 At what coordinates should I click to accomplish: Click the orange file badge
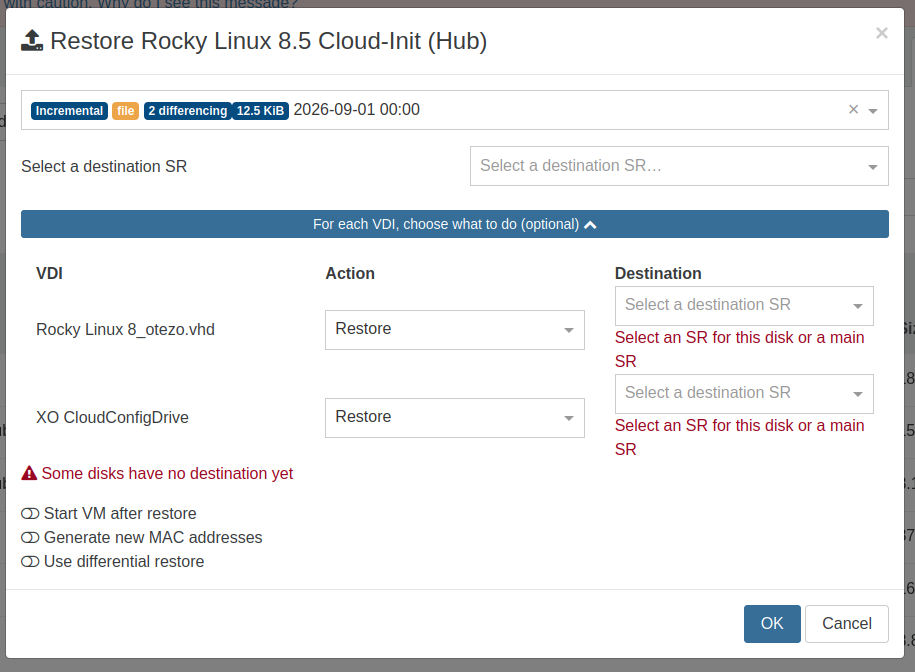click(x=125, y=111)
